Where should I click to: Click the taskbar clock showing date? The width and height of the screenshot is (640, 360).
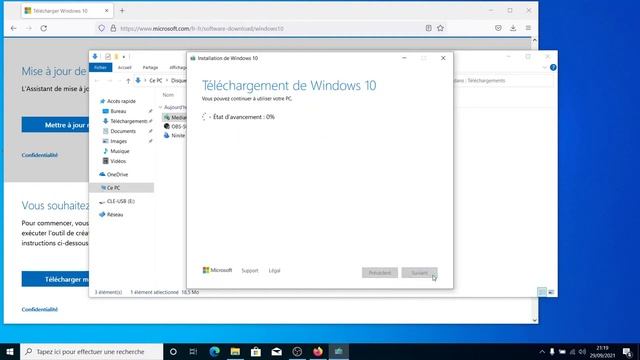point(602,351)
